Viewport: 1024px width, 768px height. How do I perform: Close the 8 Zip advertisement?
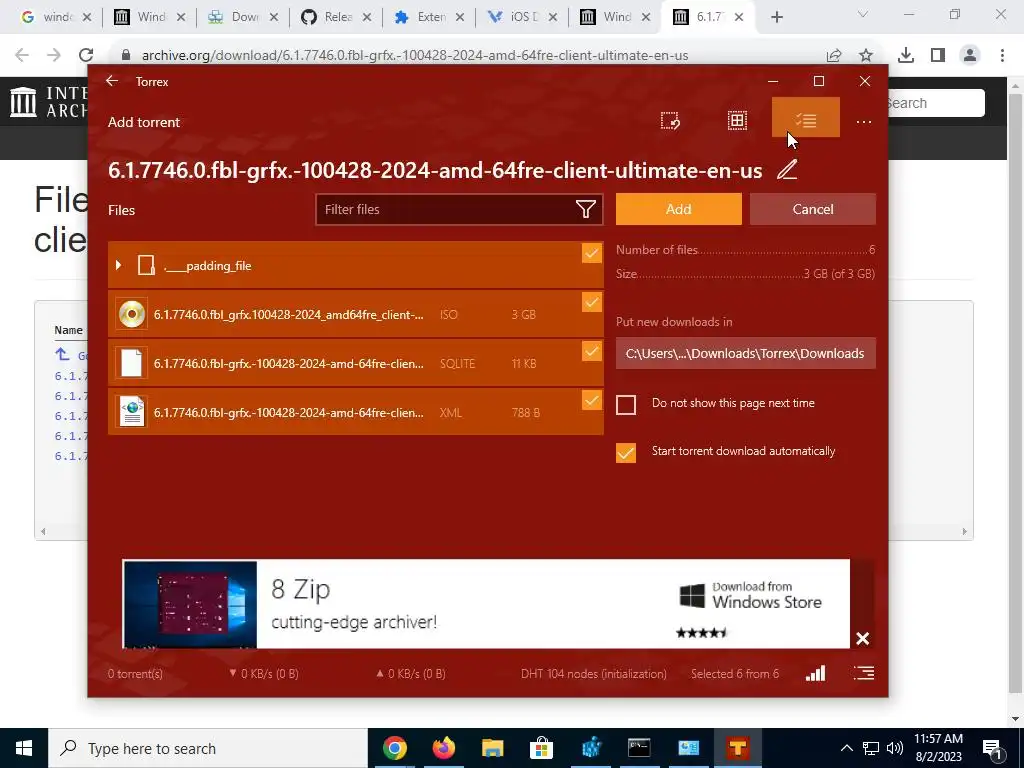pos(862,639)
